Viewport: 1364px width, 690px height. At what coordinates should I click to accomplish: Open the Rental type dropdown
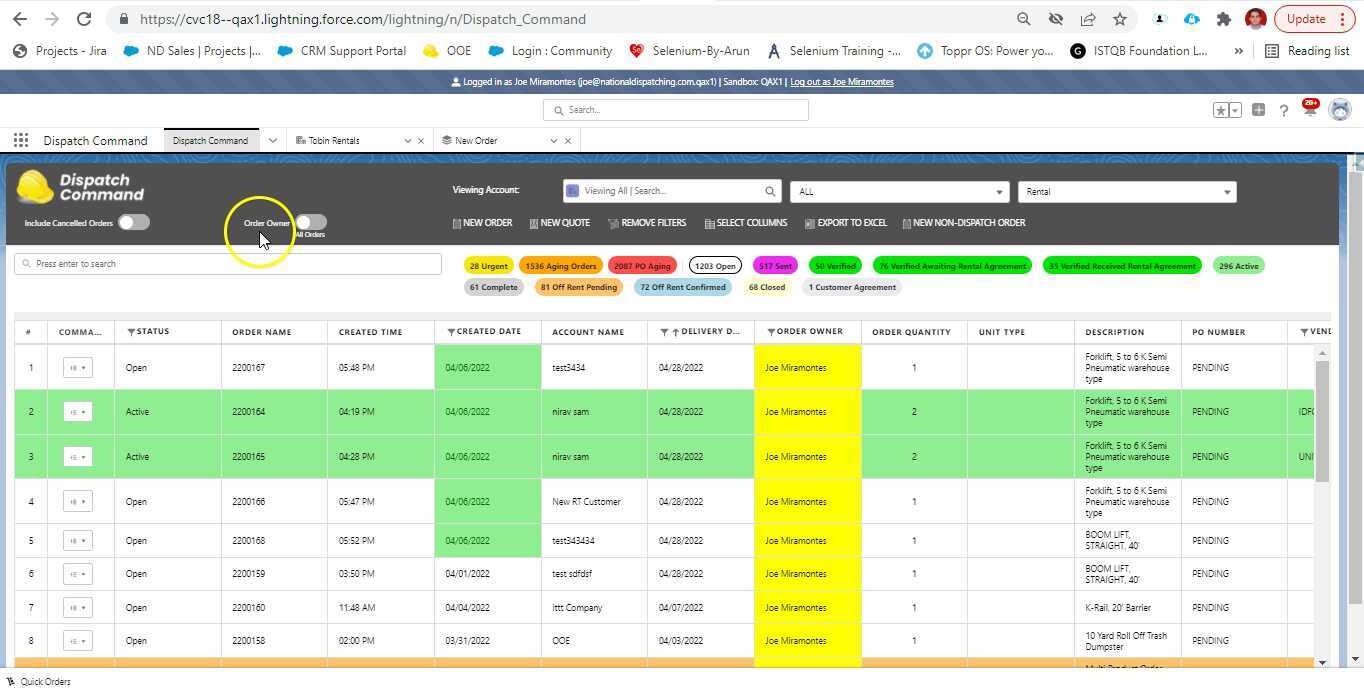click(x=1126, y=192)
